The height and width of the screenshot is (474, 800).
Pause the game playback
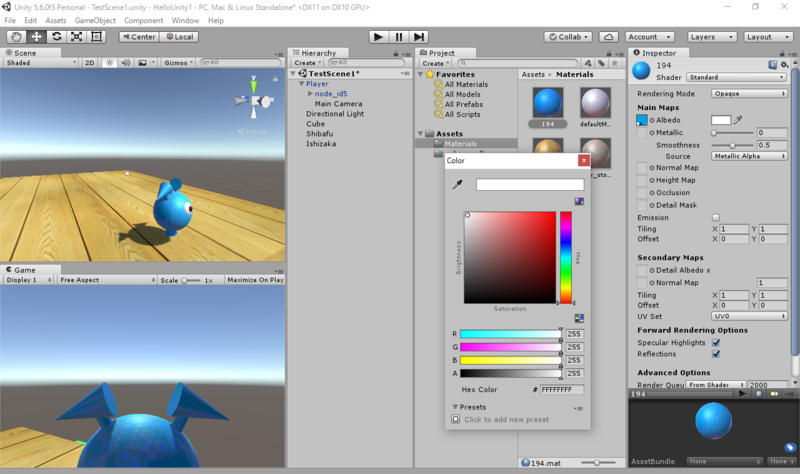click(x=398, y=37)
